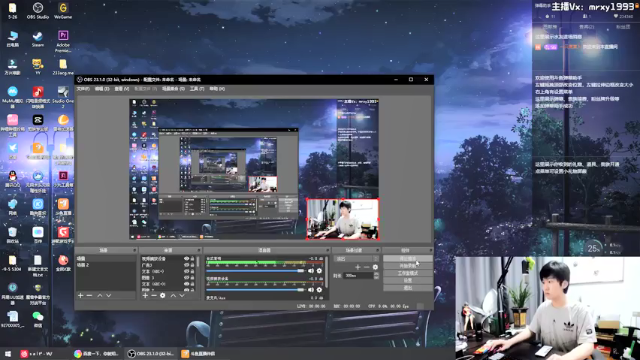
Task: Click the float icon on the Sources panel header
Action: [199, 250]
